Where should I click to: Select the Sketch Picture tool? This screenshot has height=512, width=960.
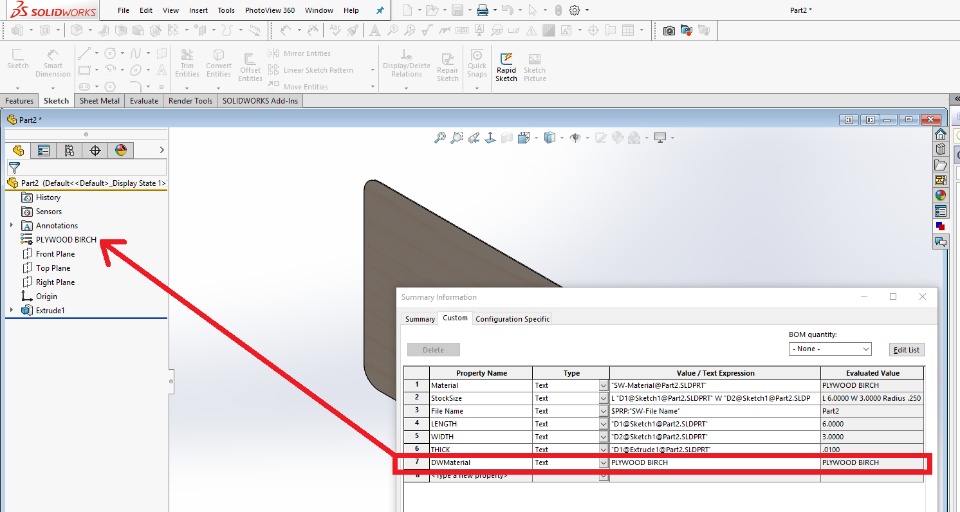coord(534,67)
